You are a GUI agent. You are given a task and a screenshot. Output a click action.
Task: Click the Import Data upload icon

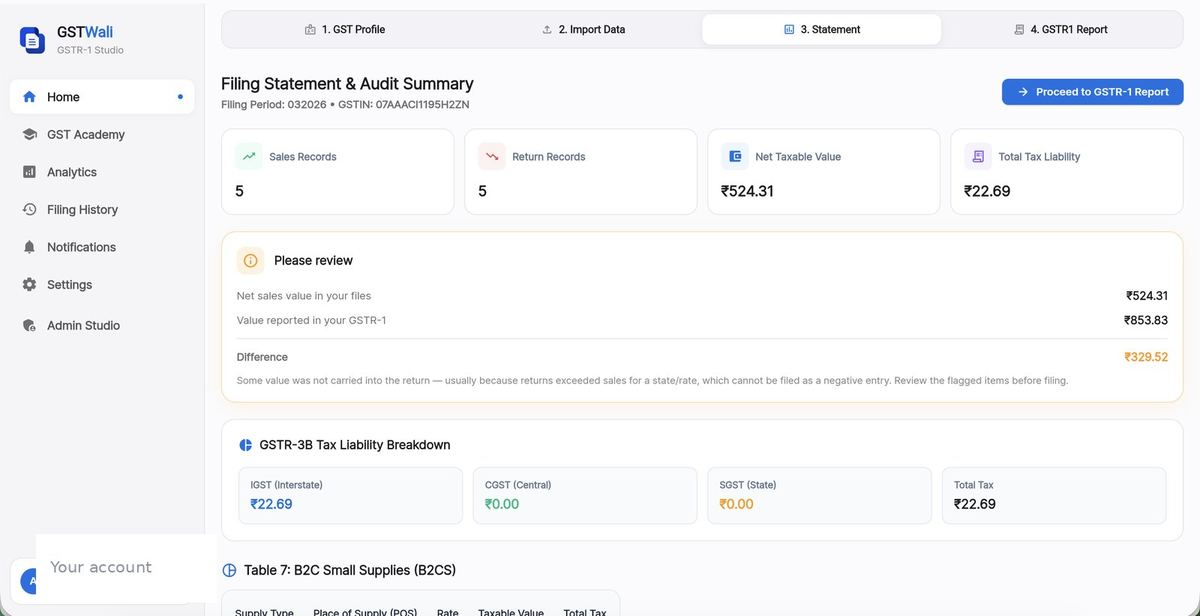point(547,30)
